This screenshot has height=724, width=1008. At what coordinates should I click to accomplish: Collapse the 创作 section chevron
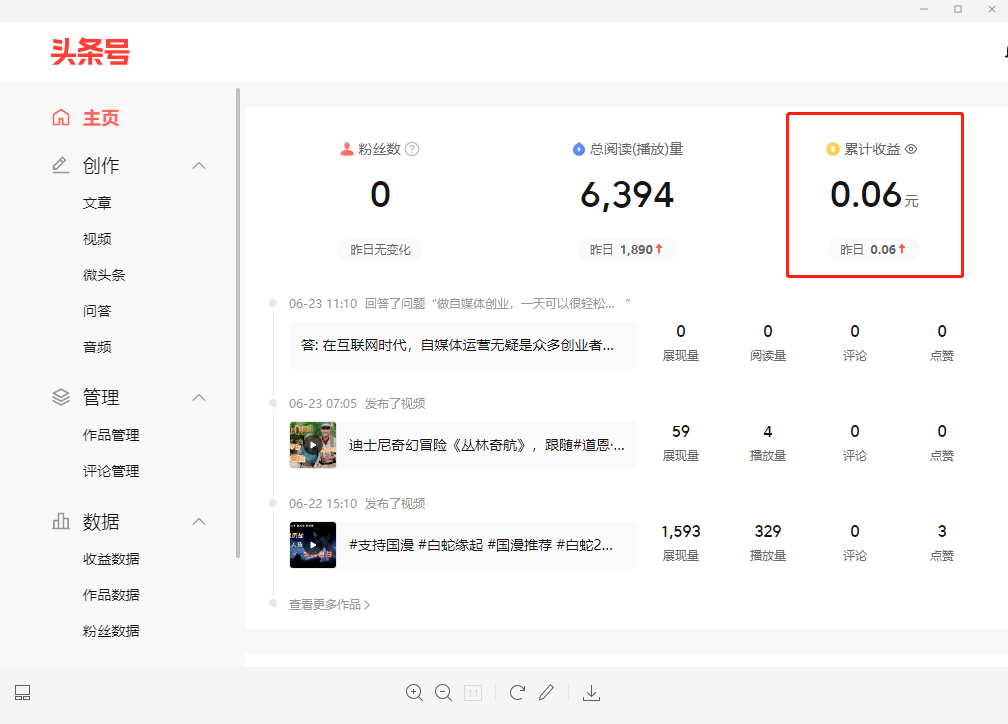[198, 165]
